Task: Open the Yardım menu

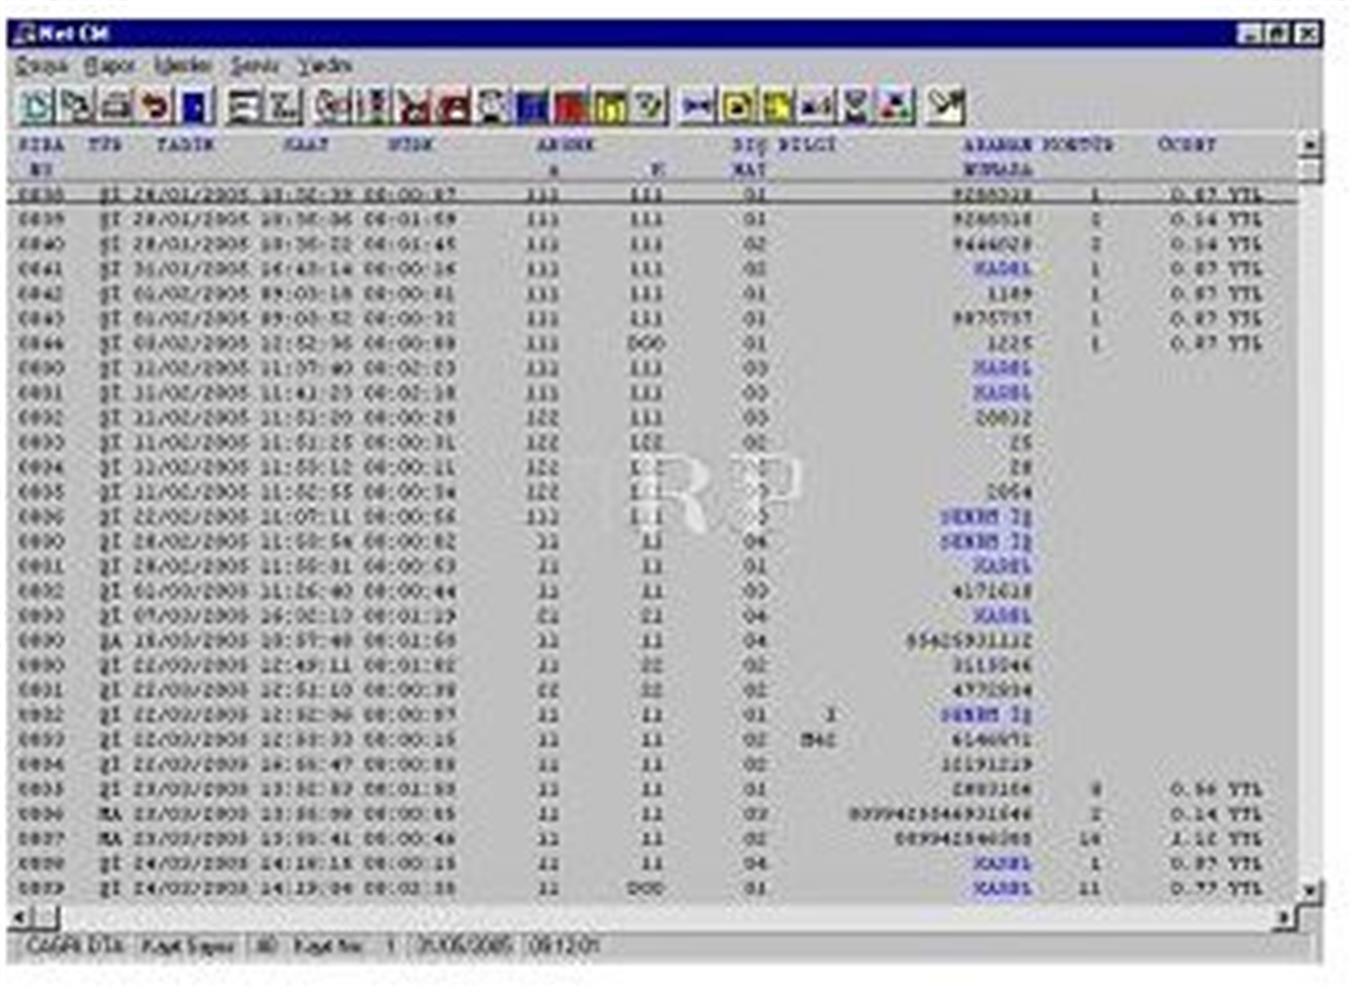Action: point(325,66)
